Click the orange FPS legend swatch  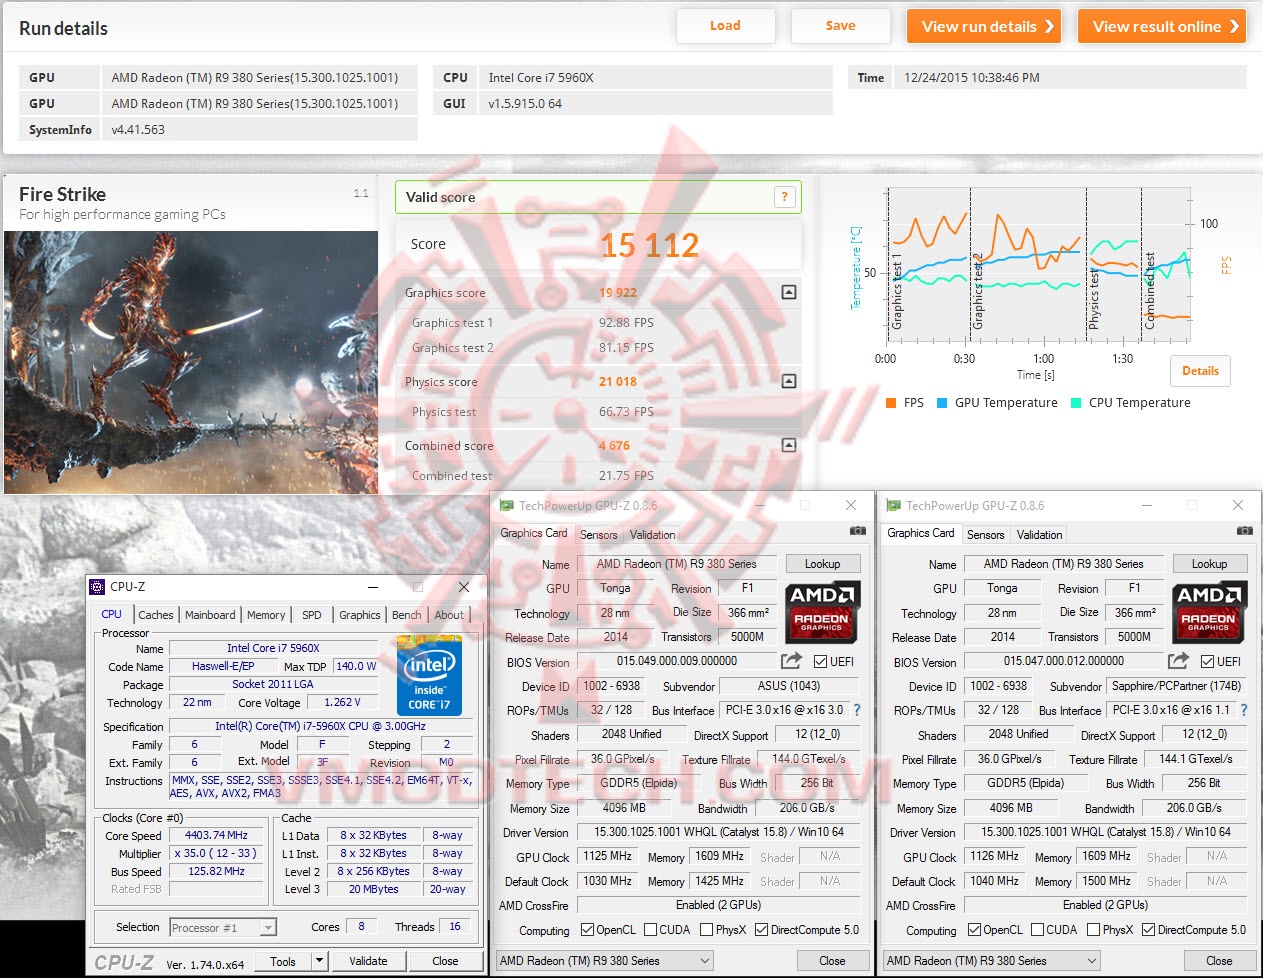coord(891,403)
